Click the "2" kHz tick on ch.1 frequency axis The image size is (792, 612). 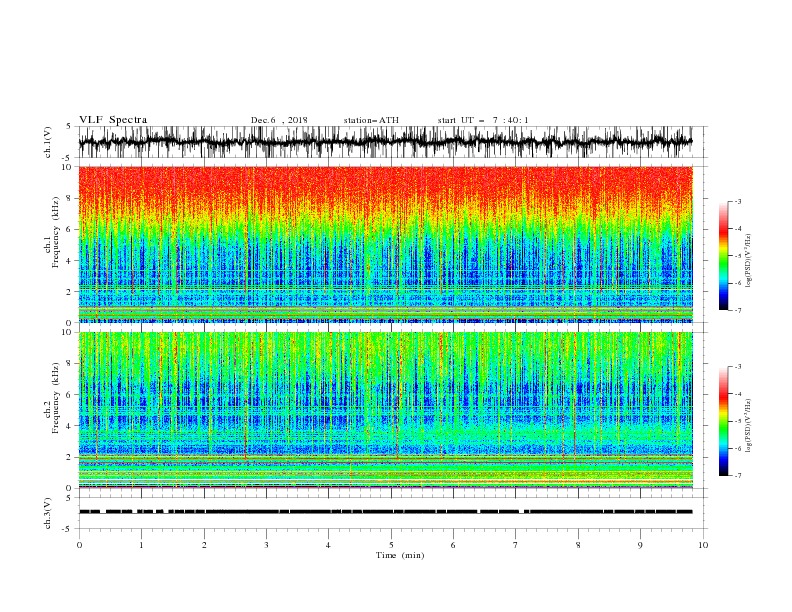tap(69, 292)
